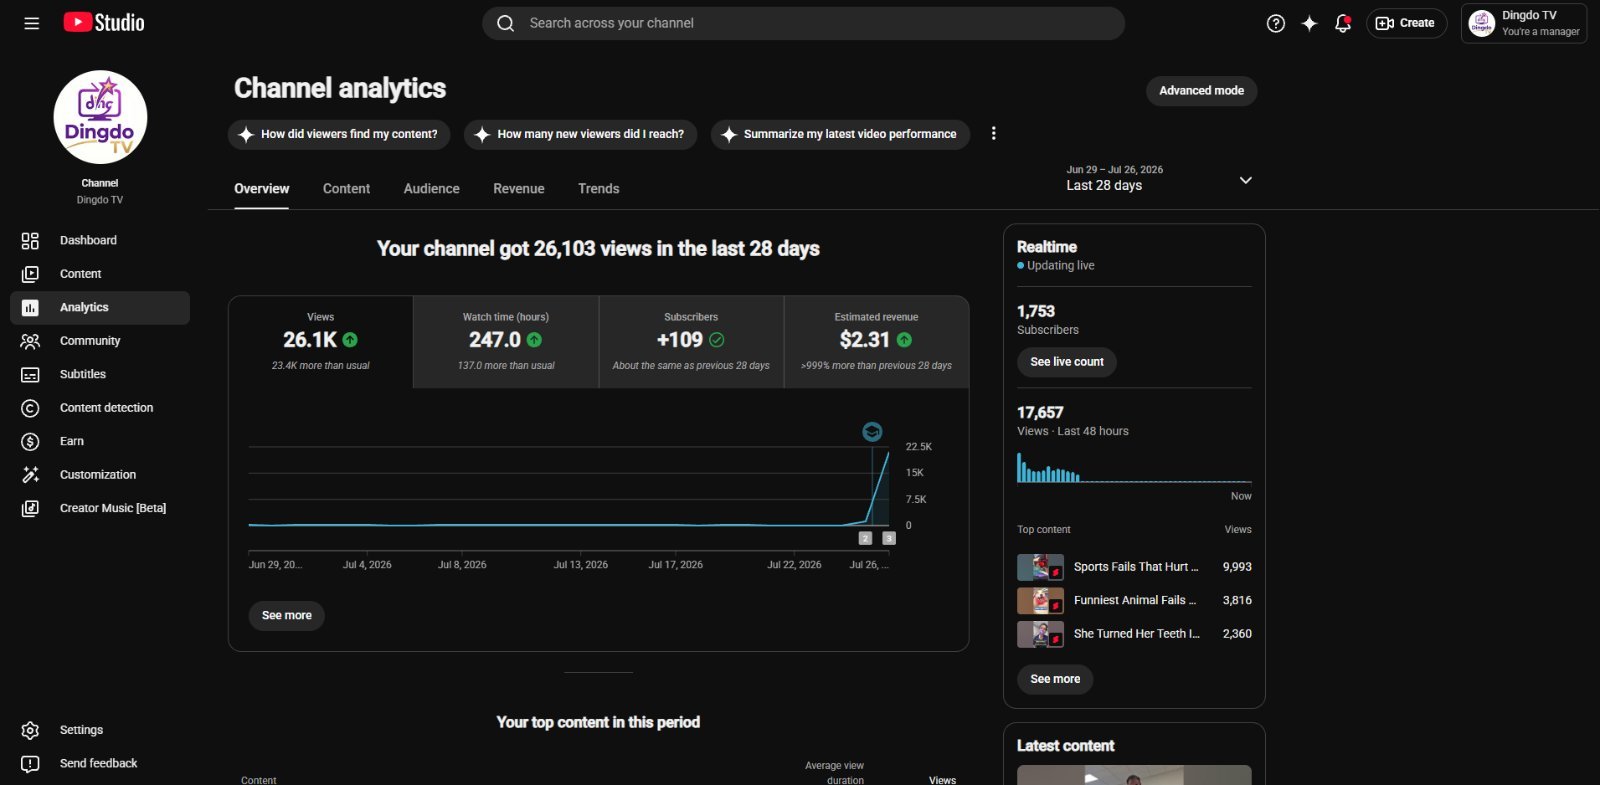The image size is (1600, 785).
Task: Open Customization in the sidebar
Action: click(100, 475)
